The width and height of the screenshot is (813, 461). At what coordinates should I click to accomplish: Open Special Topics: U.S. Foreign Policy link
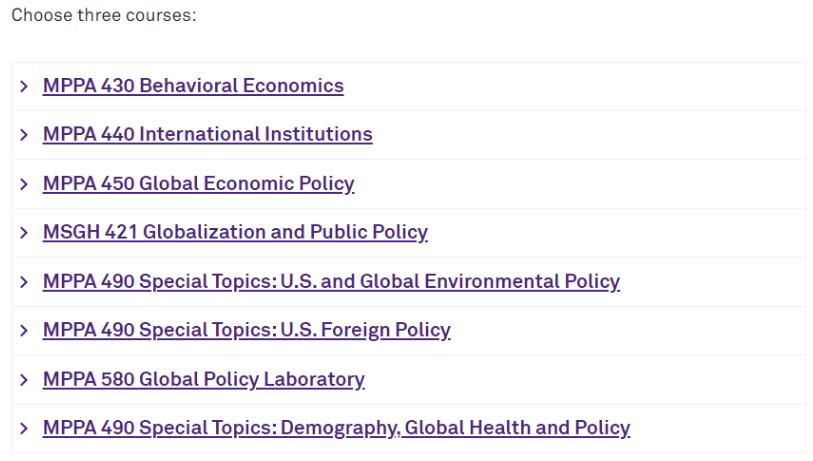(x=246, y=331)
